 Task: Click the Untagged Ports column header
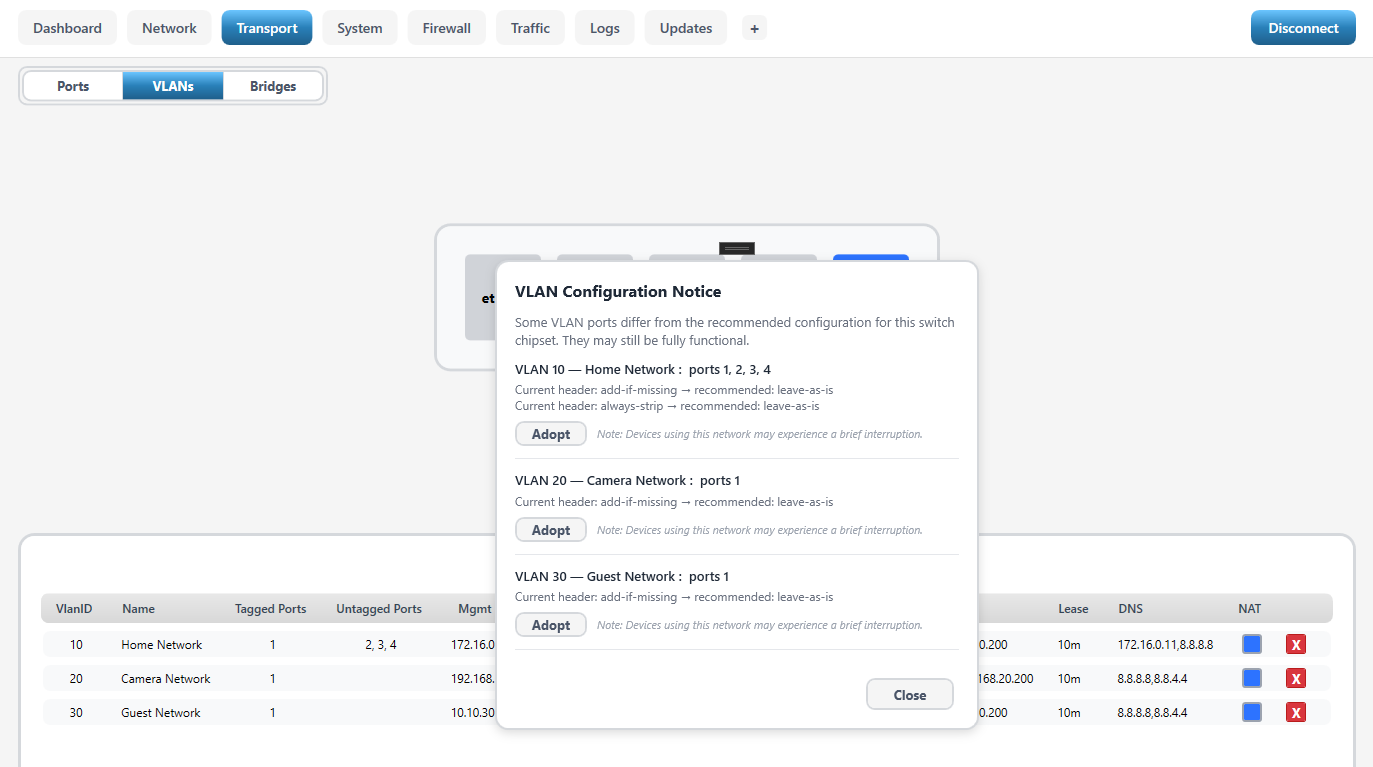379,609
